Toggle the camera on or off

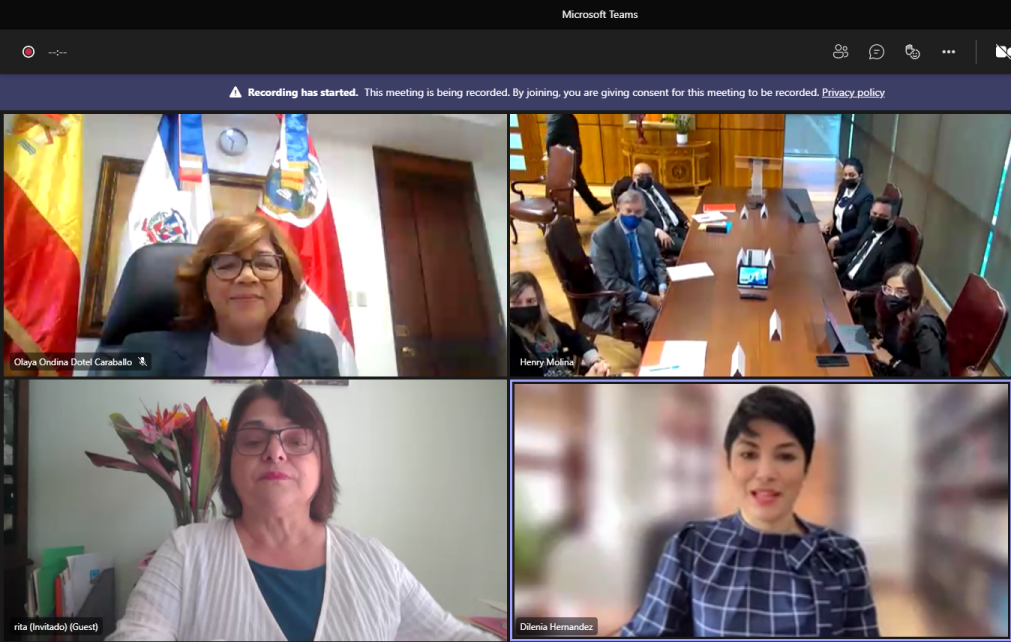point(1003,52)
